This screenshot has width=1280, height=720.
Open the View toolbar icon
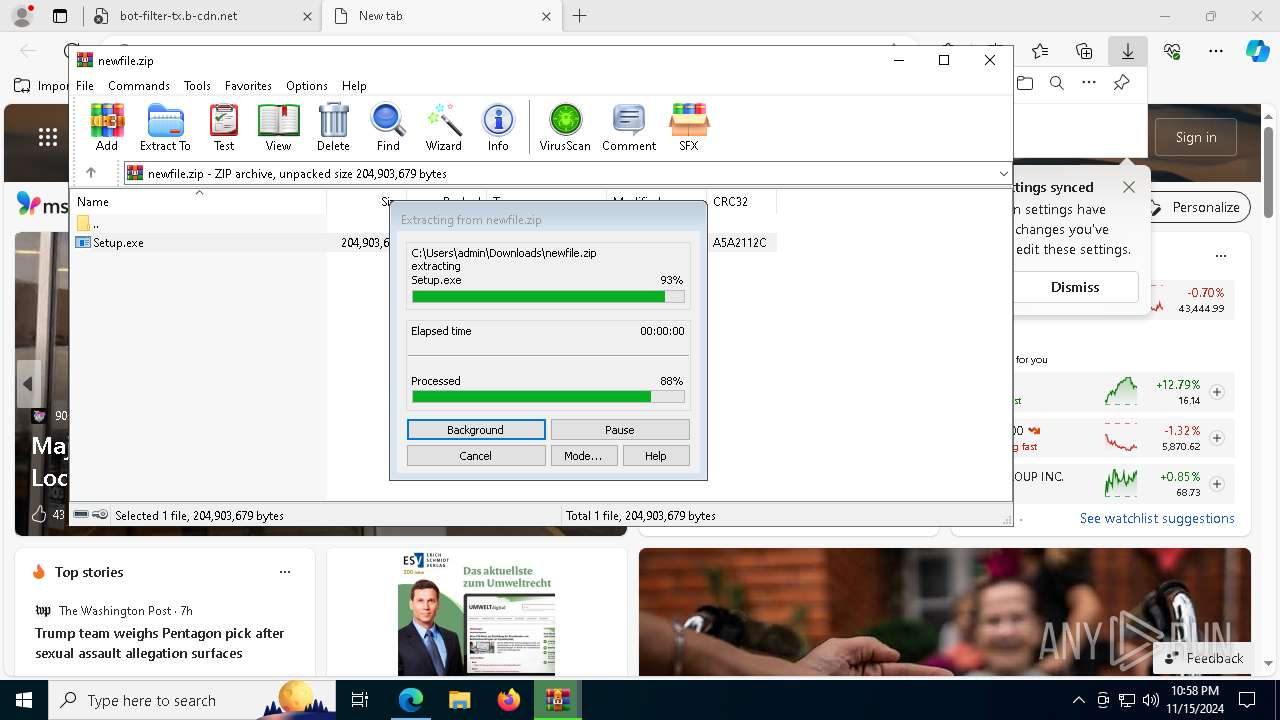pos(278,127)
